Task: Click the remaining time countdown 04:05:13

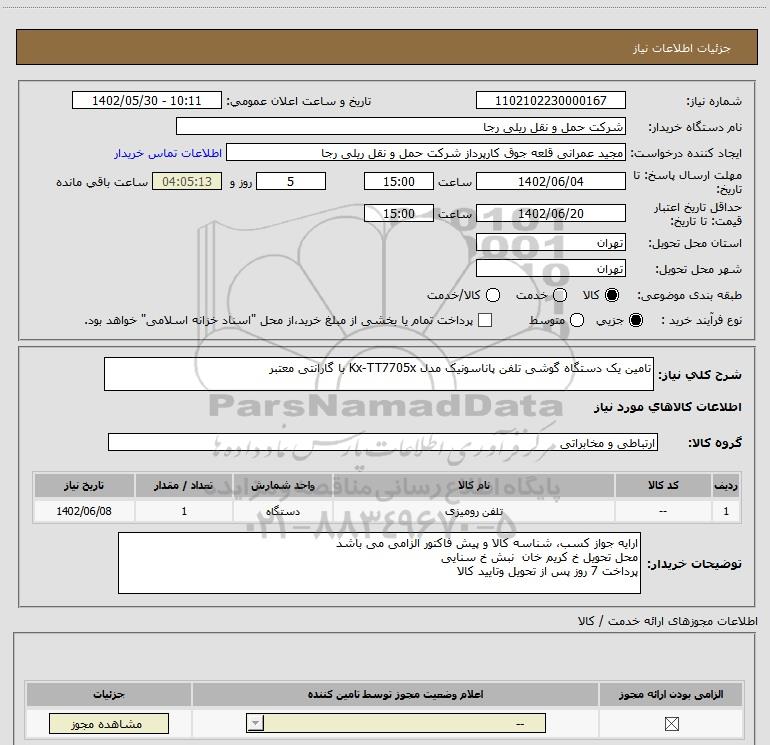Action: pyautogui.click(x=187, y=181)
